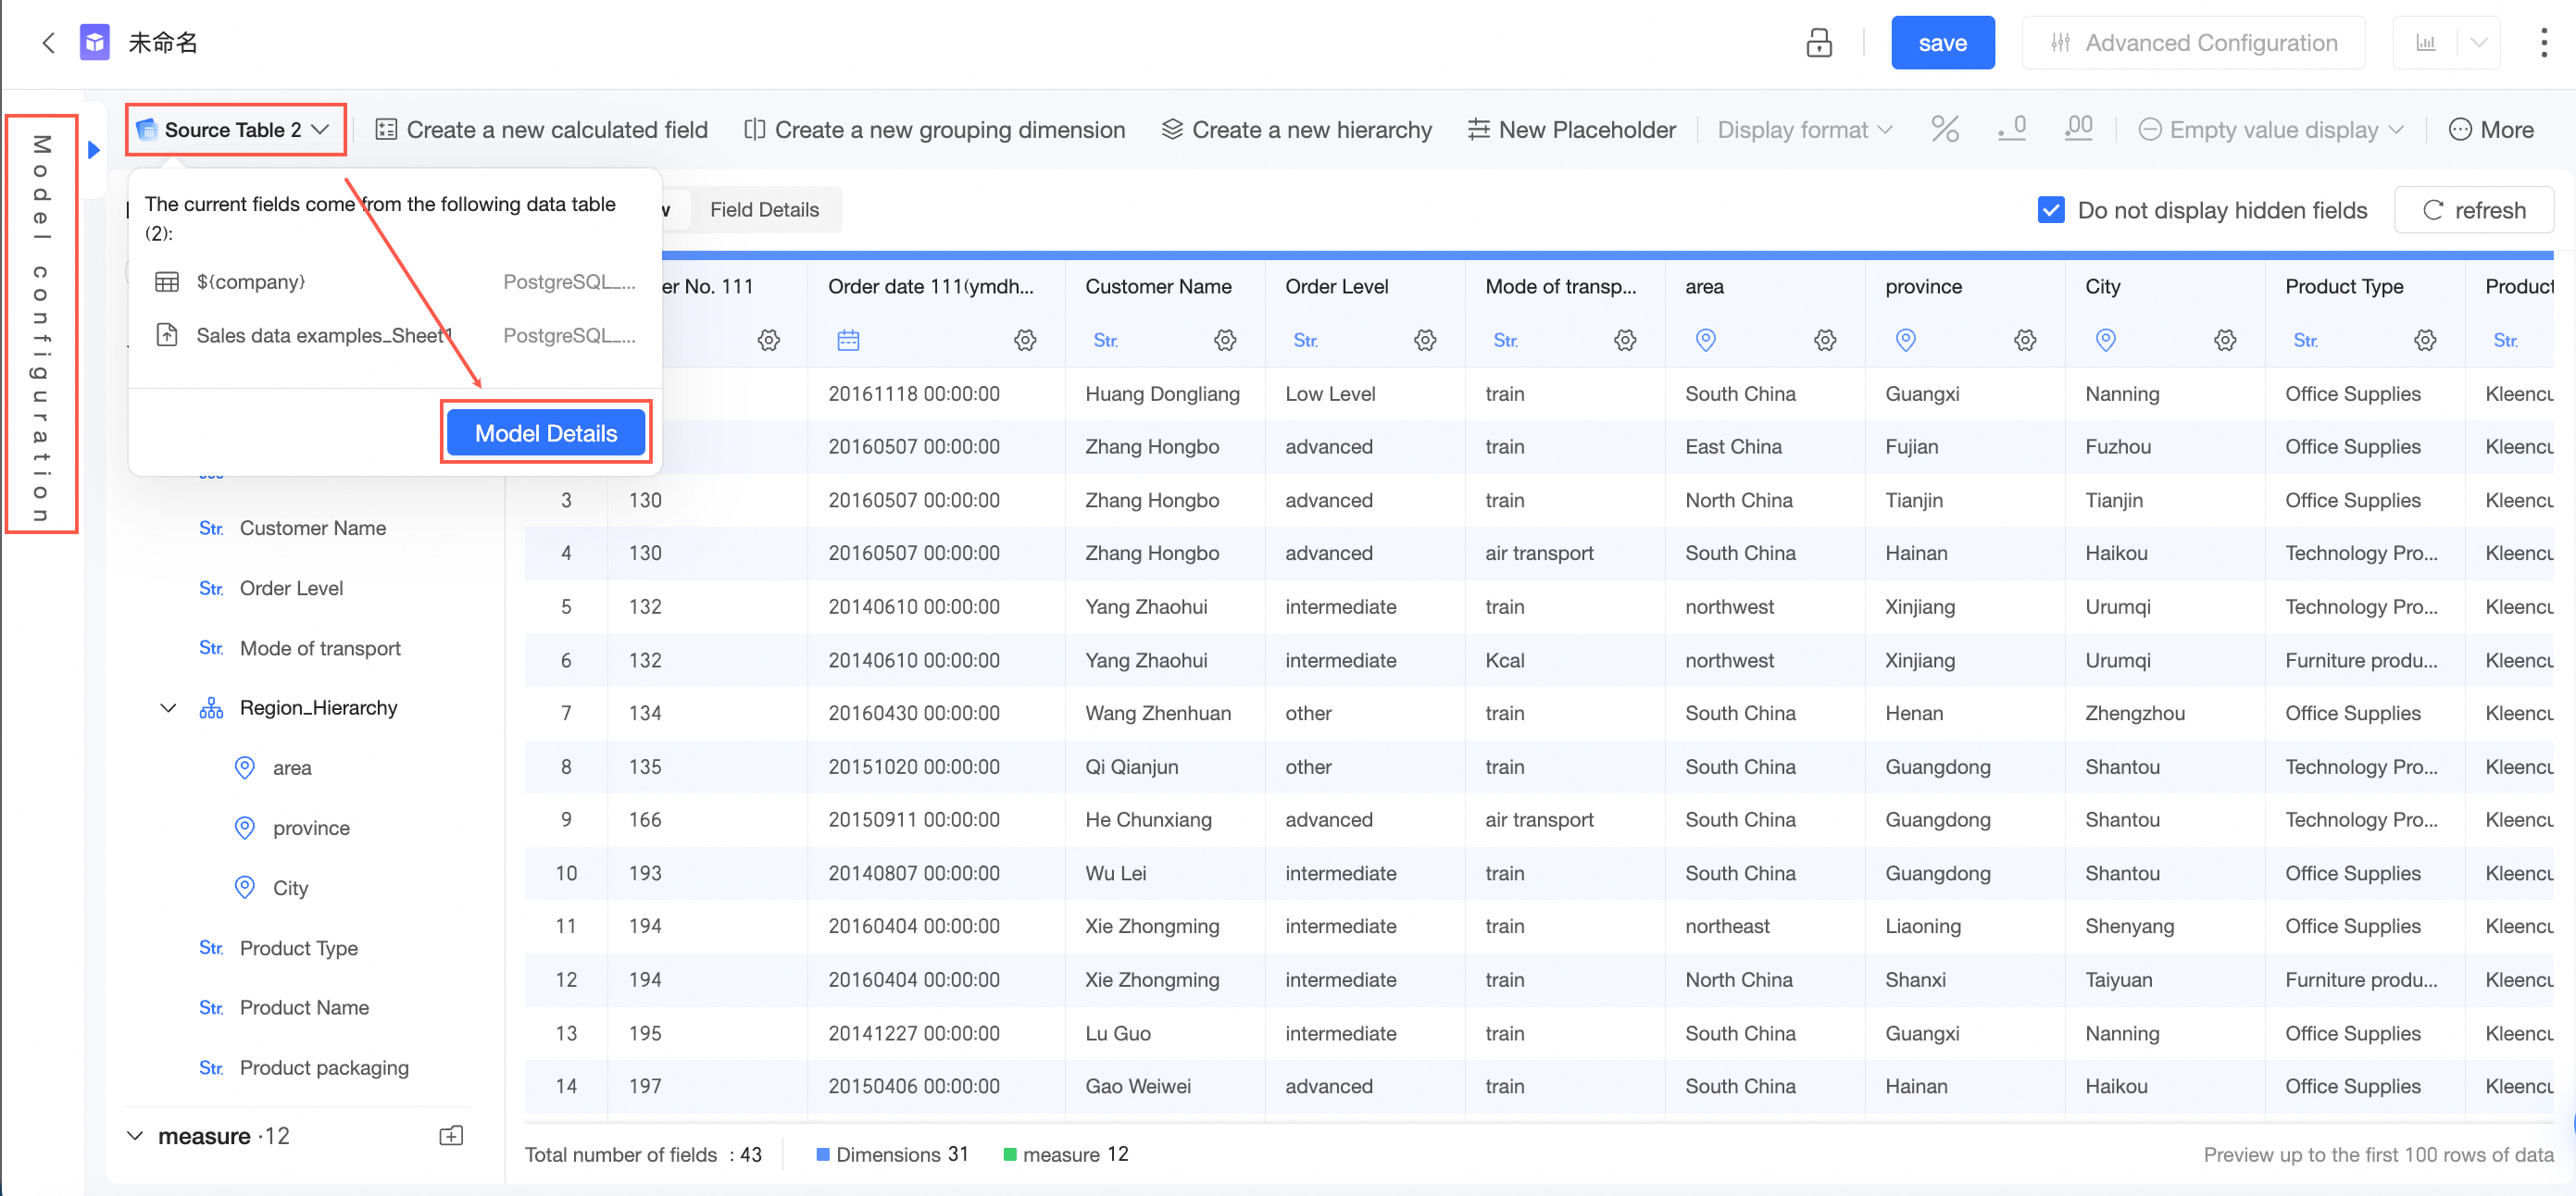Click the Model Details button
This screenshot has width=2576, height=1196.
click(546, 433)
